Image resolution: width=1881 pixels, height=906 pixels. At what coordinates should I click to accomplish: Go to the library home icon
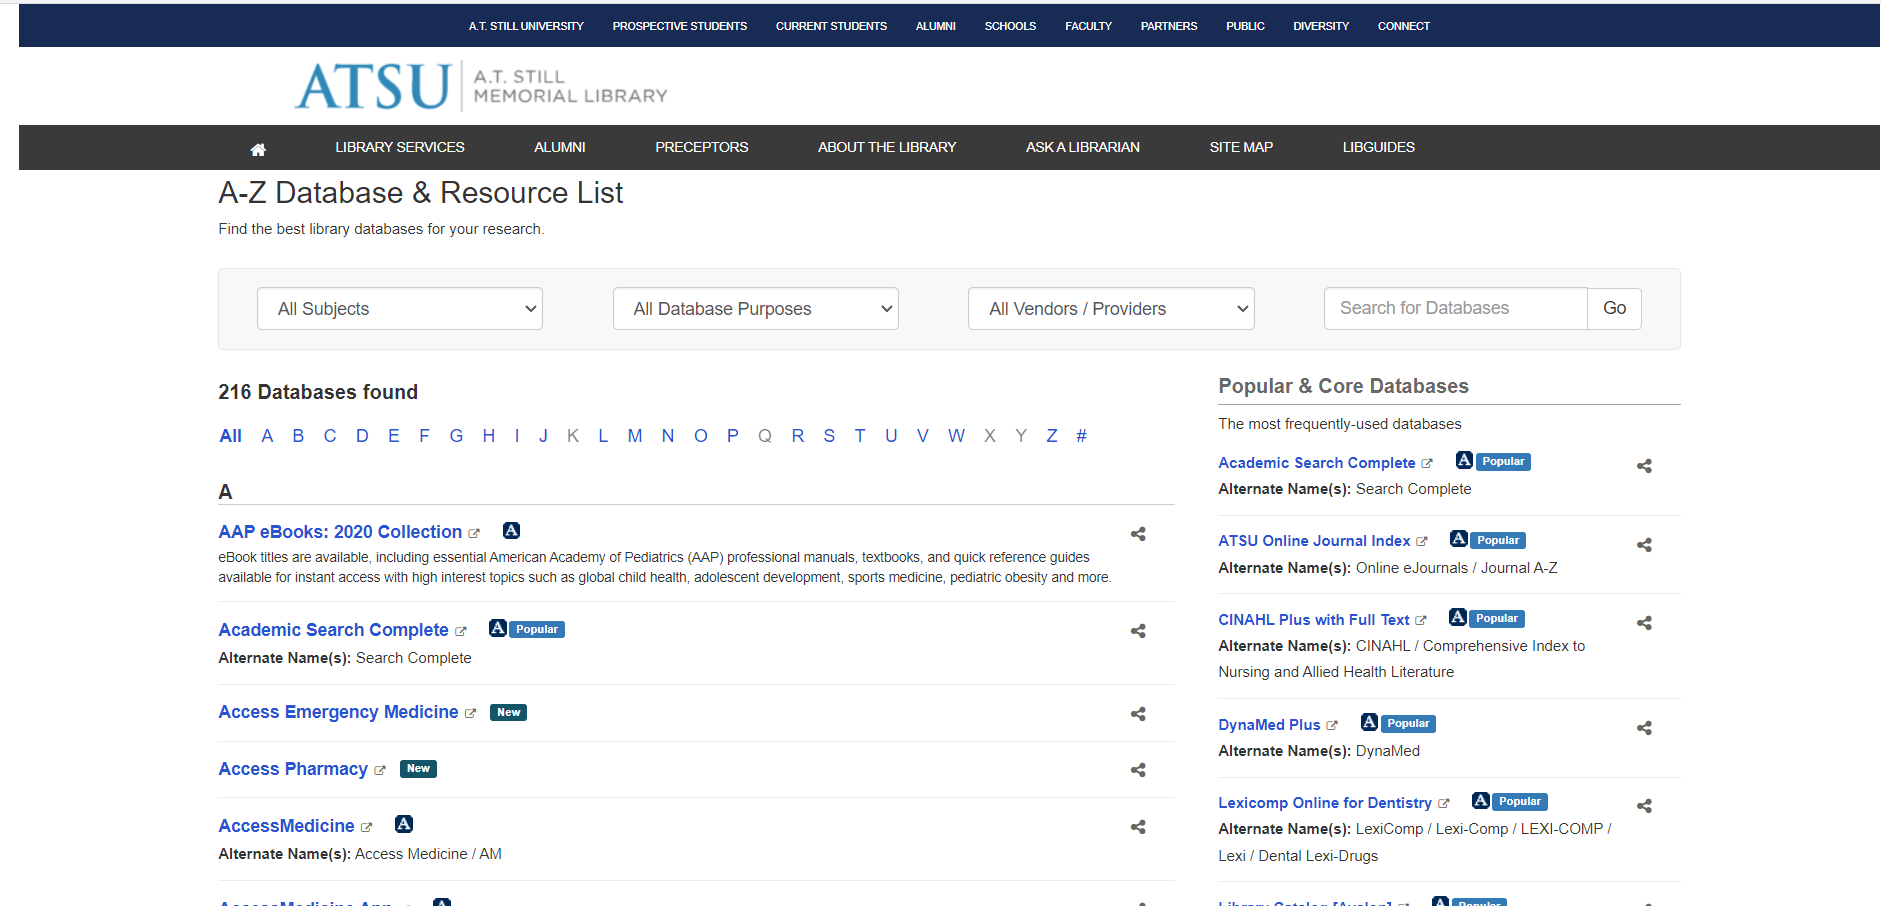pyautogui.click(x=258, y=149)
